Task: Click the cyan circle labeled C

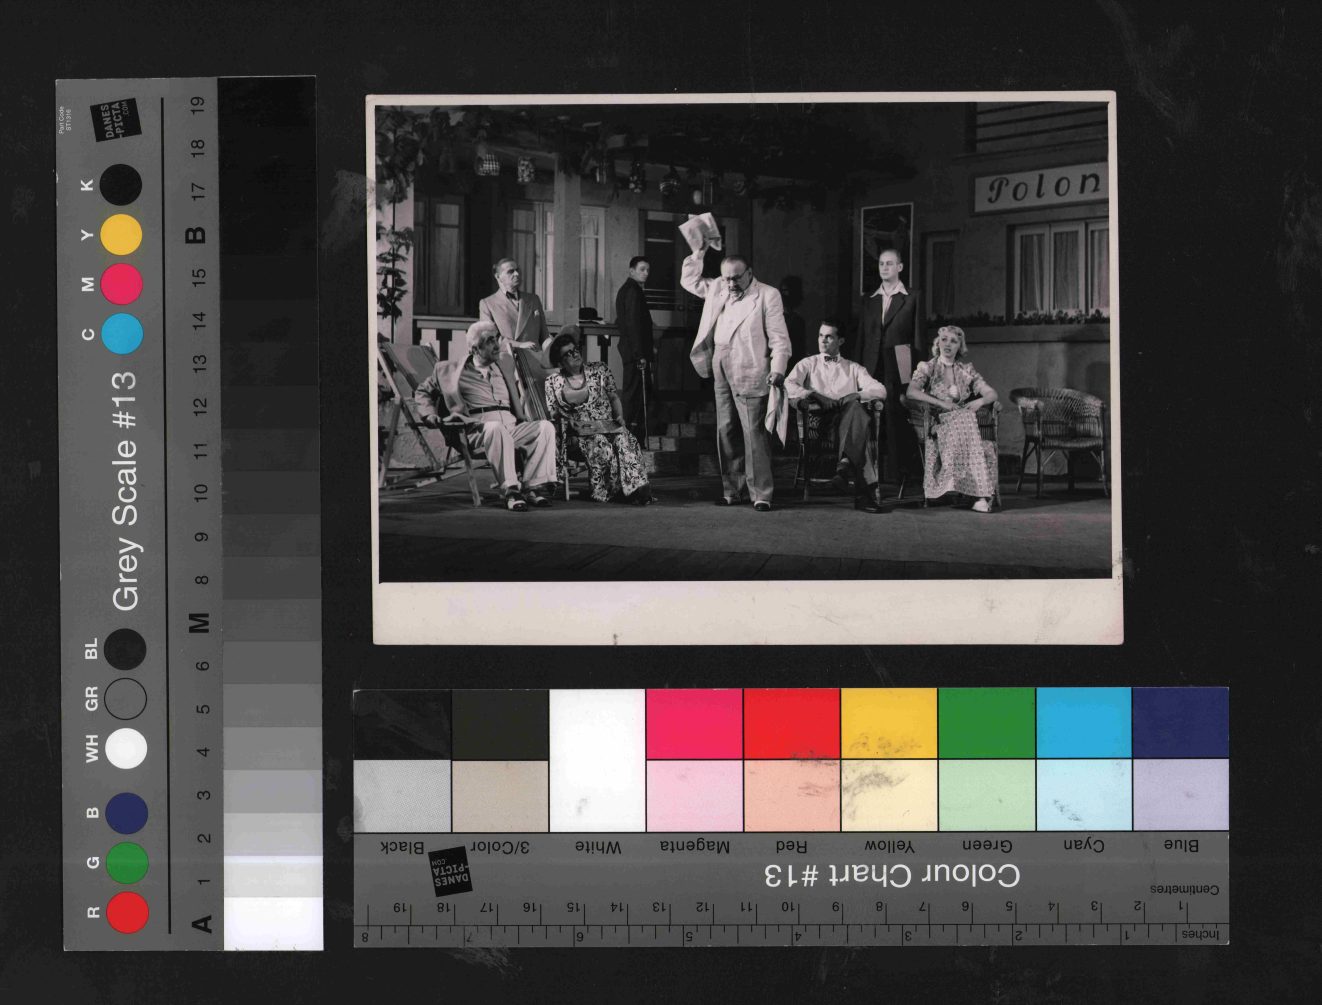Action: click(122, 334)
